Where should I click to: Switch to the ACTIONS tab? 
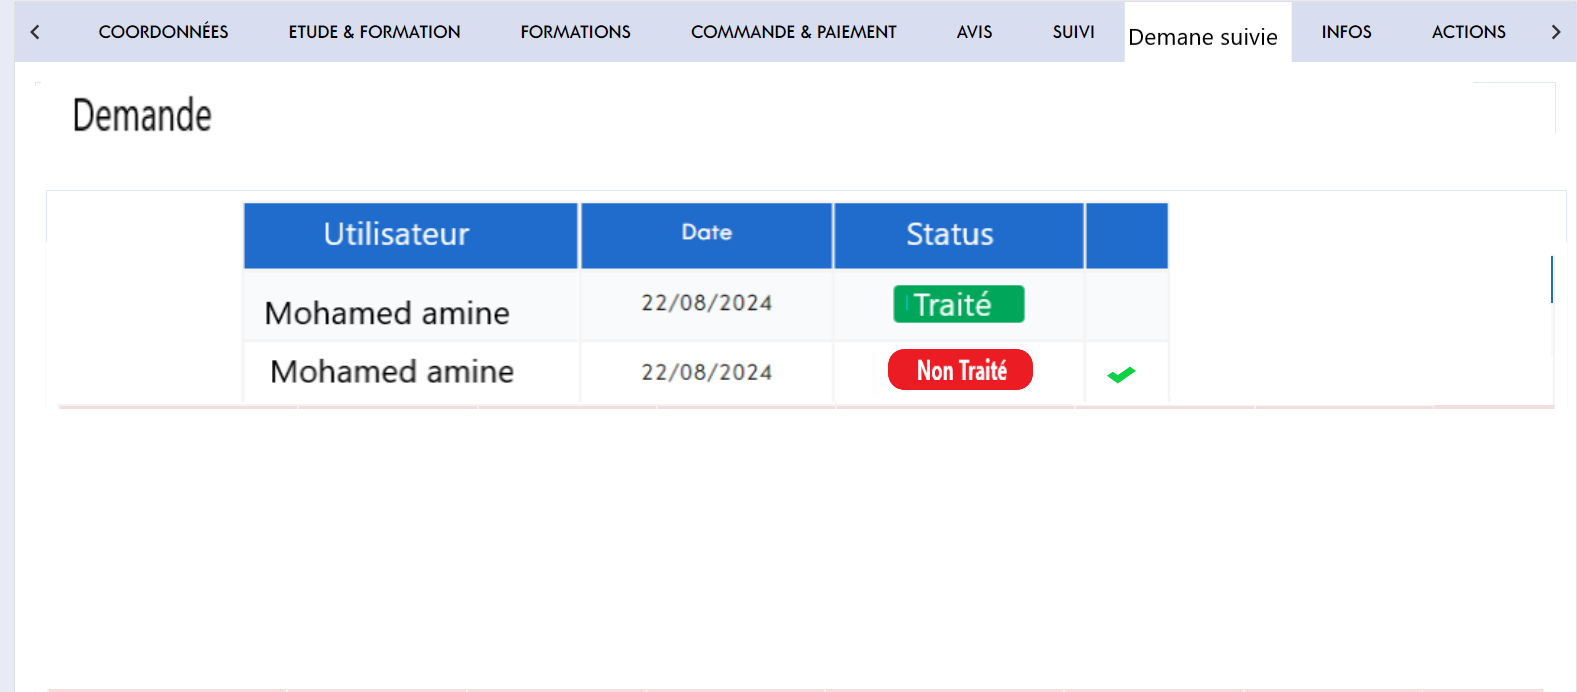click(1468, 32)
